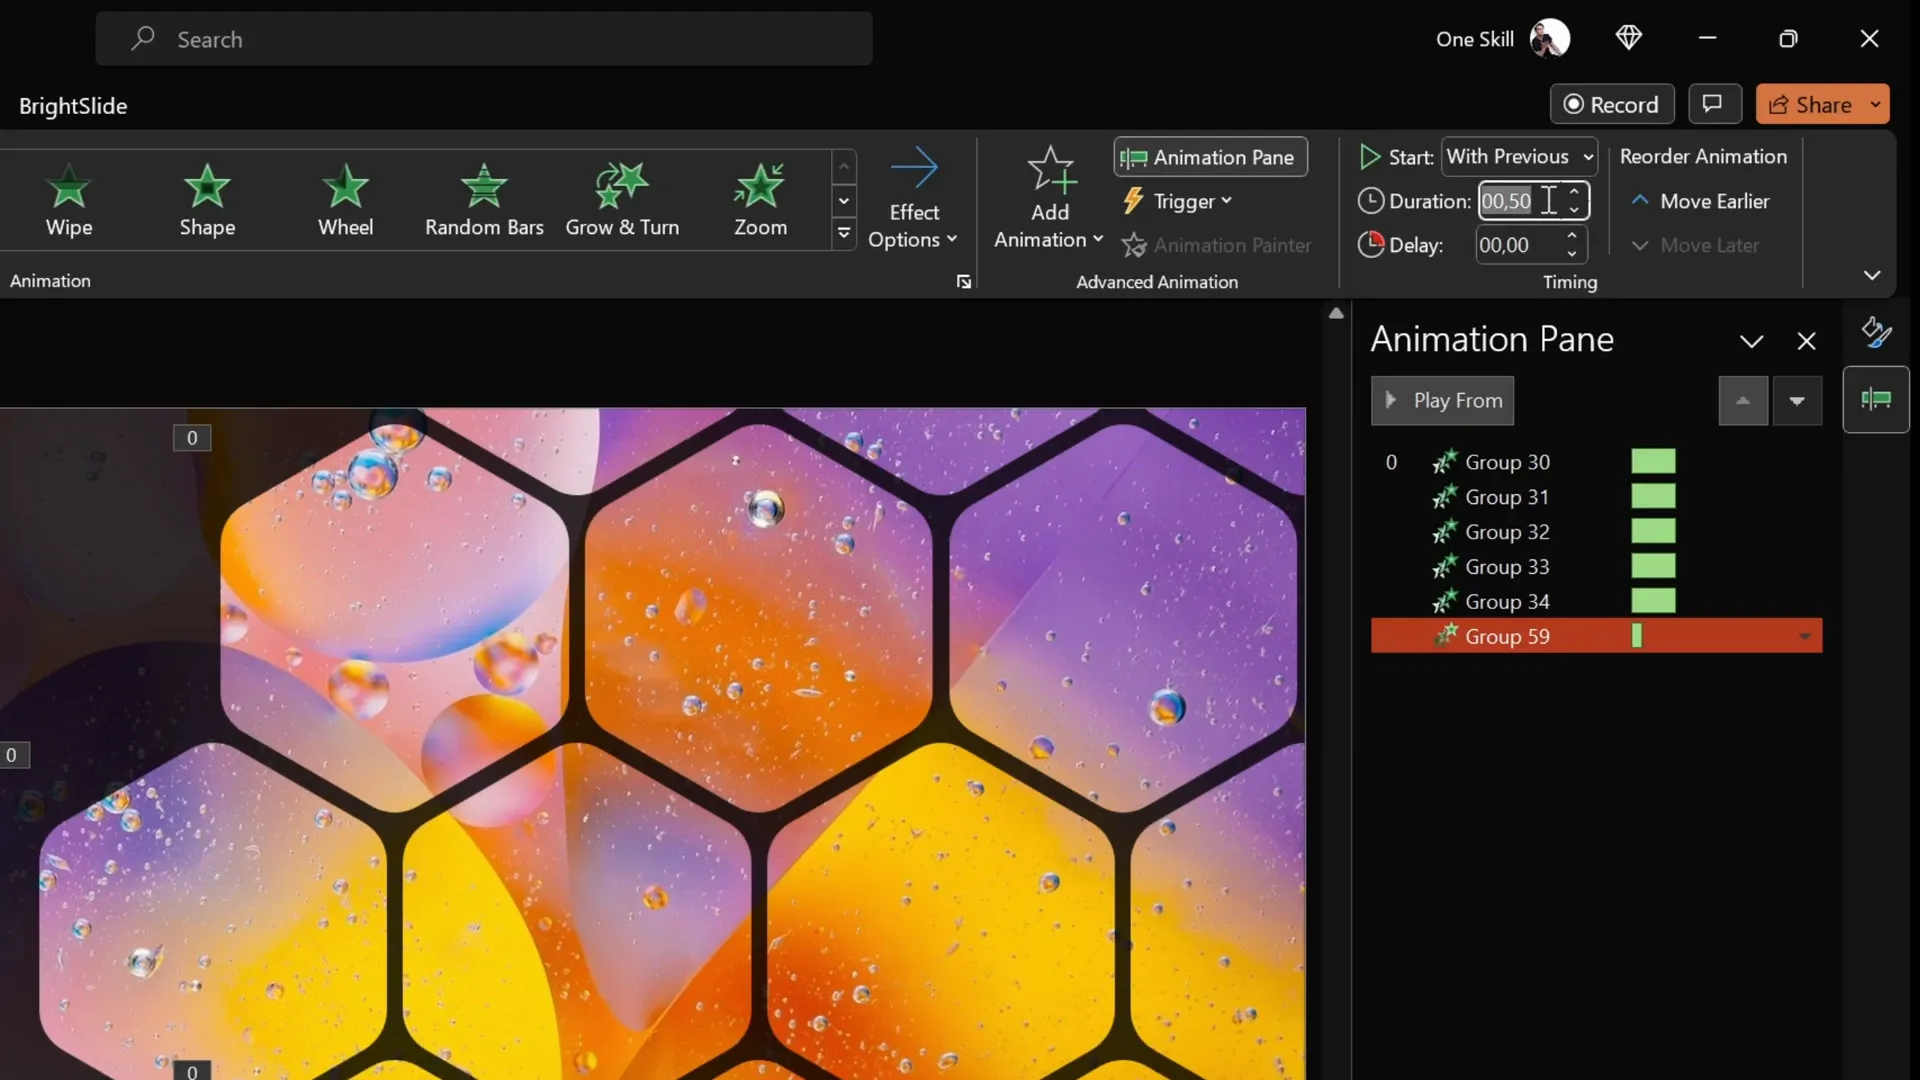Open the BrightSlide tab
Image resolution: width=1920 pixels, height=1080 pixels.
click(73, 106)
